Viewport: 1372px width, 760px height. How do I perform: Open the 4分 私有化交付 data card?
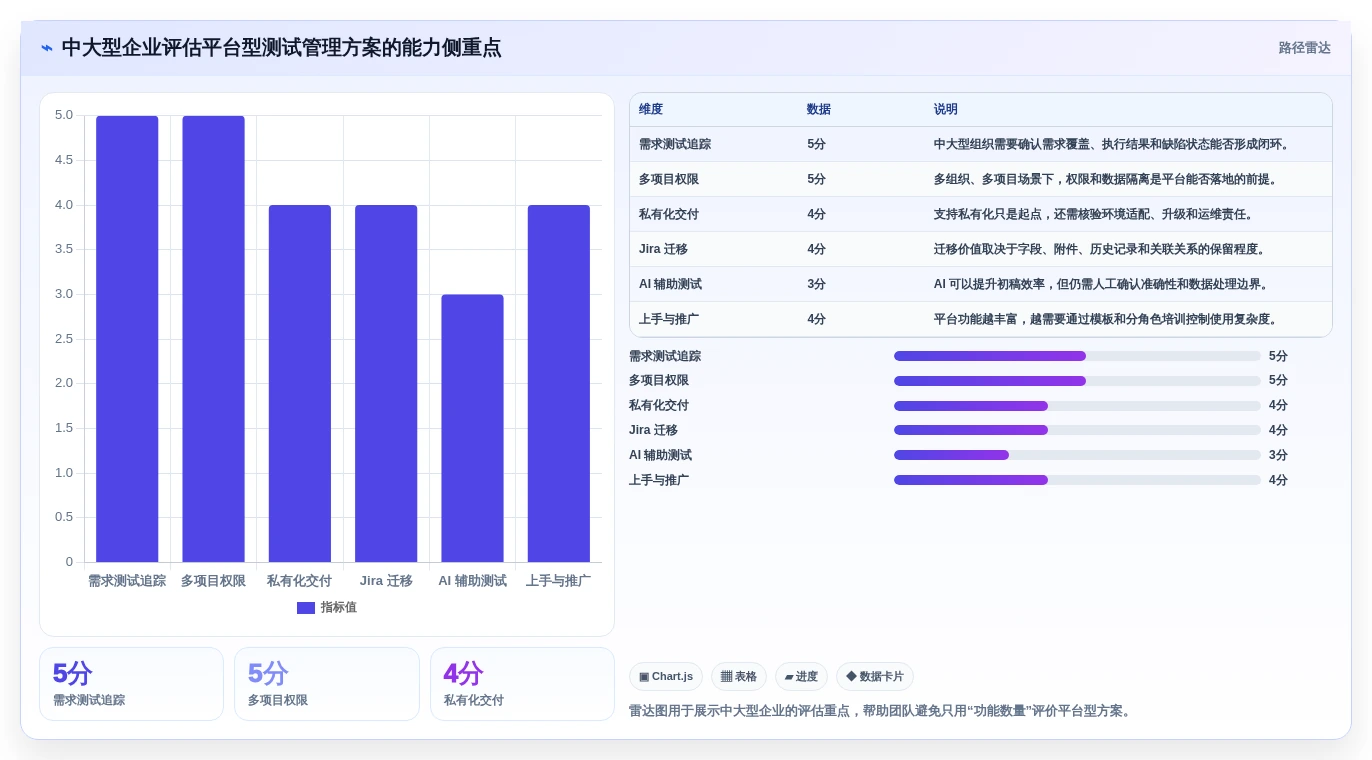coord(522,684)
